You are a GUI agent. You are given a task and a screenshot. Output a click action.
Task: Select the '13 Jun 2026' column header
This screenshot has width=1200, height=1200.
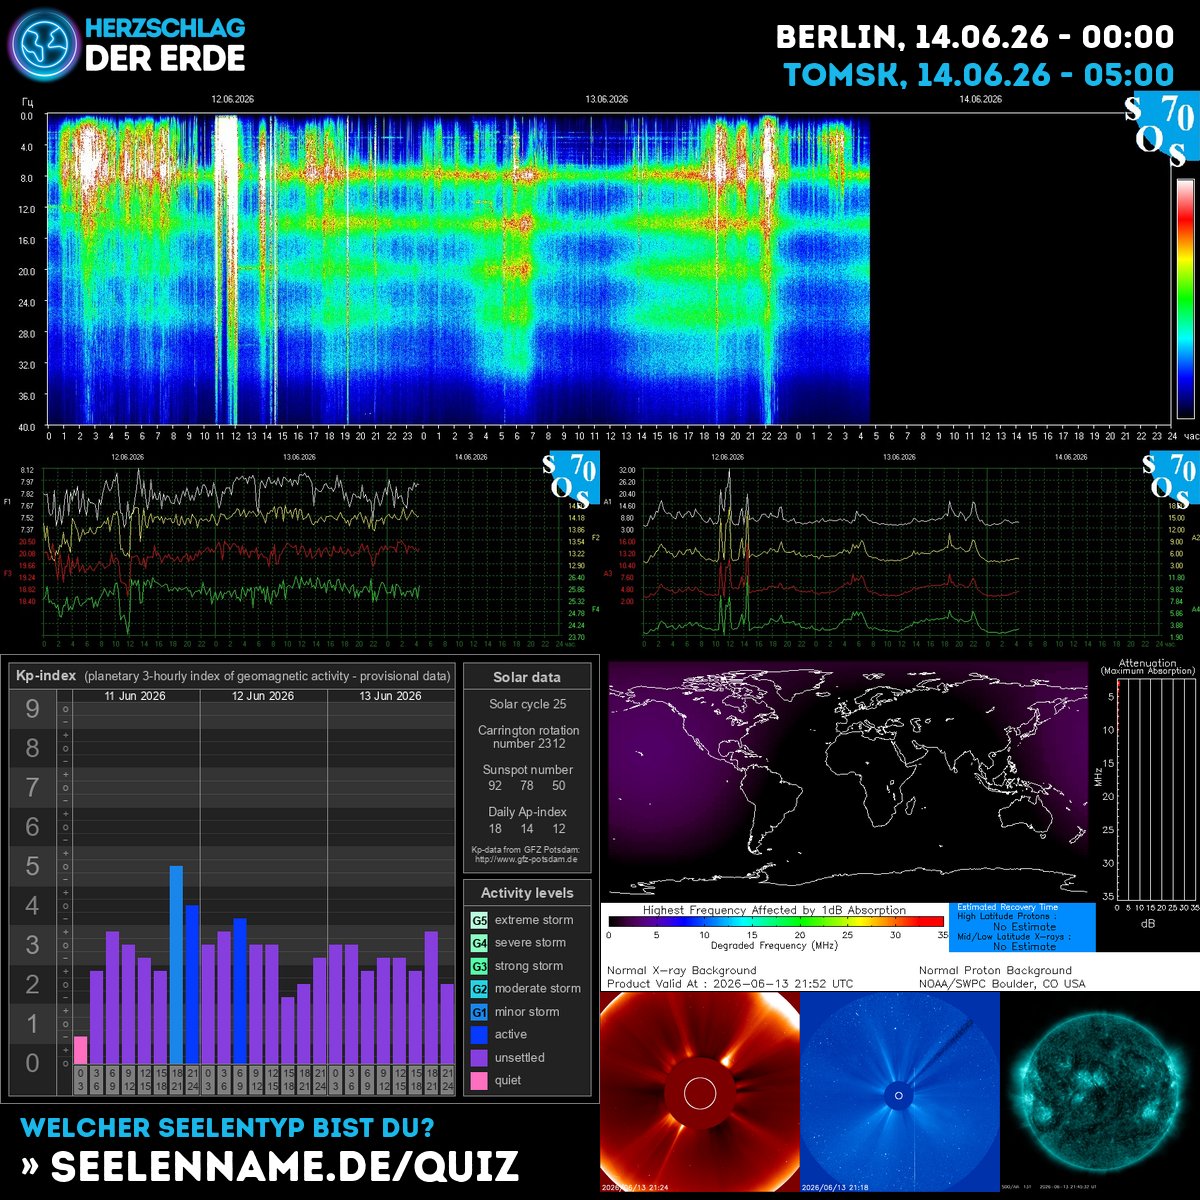[x=390, y=696]
